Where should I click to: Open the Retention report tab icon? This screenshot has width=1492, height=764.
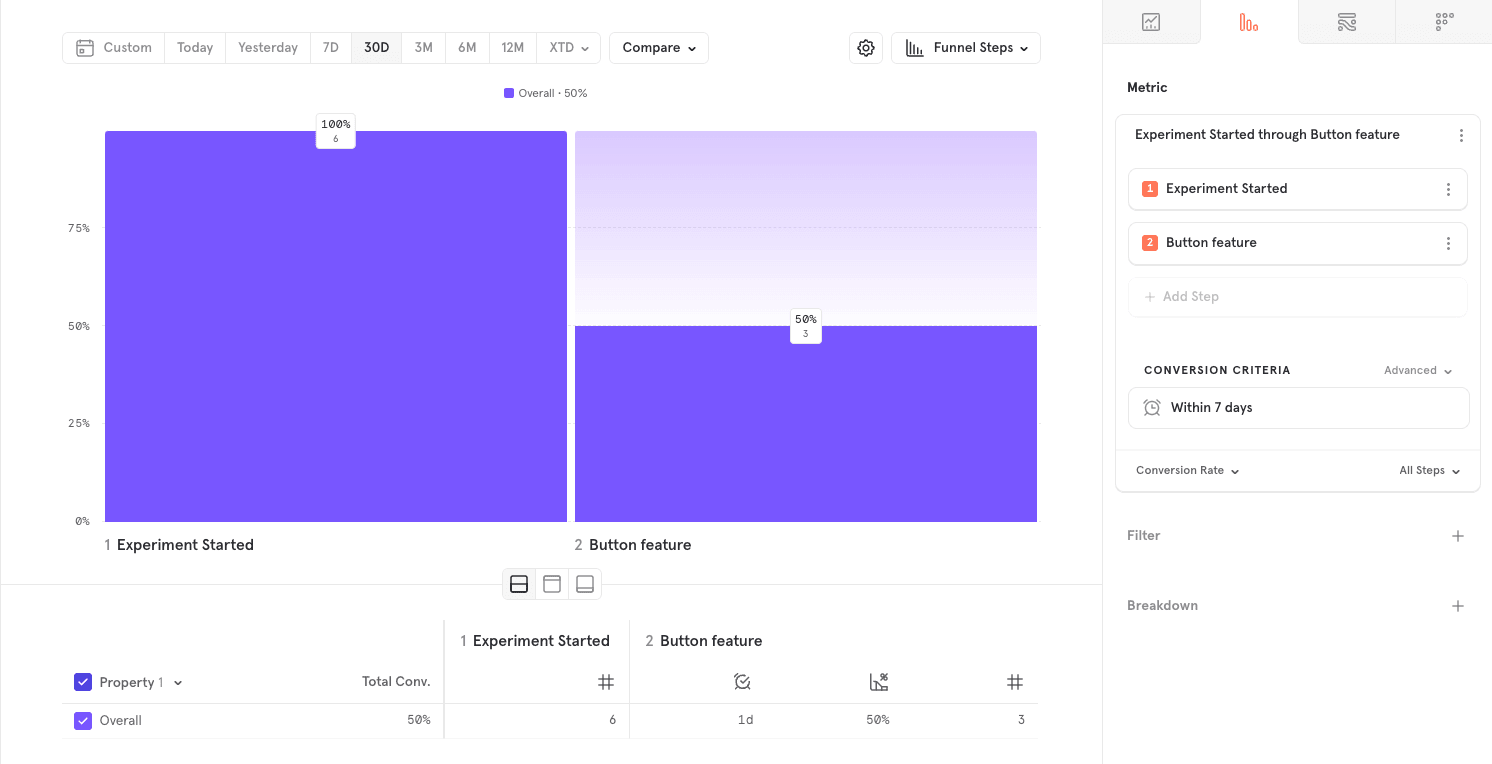click(1443, 22)
